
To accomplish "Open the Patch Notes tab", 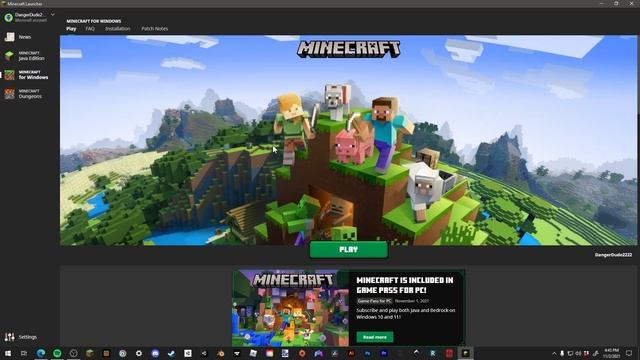I will (154, 29).
